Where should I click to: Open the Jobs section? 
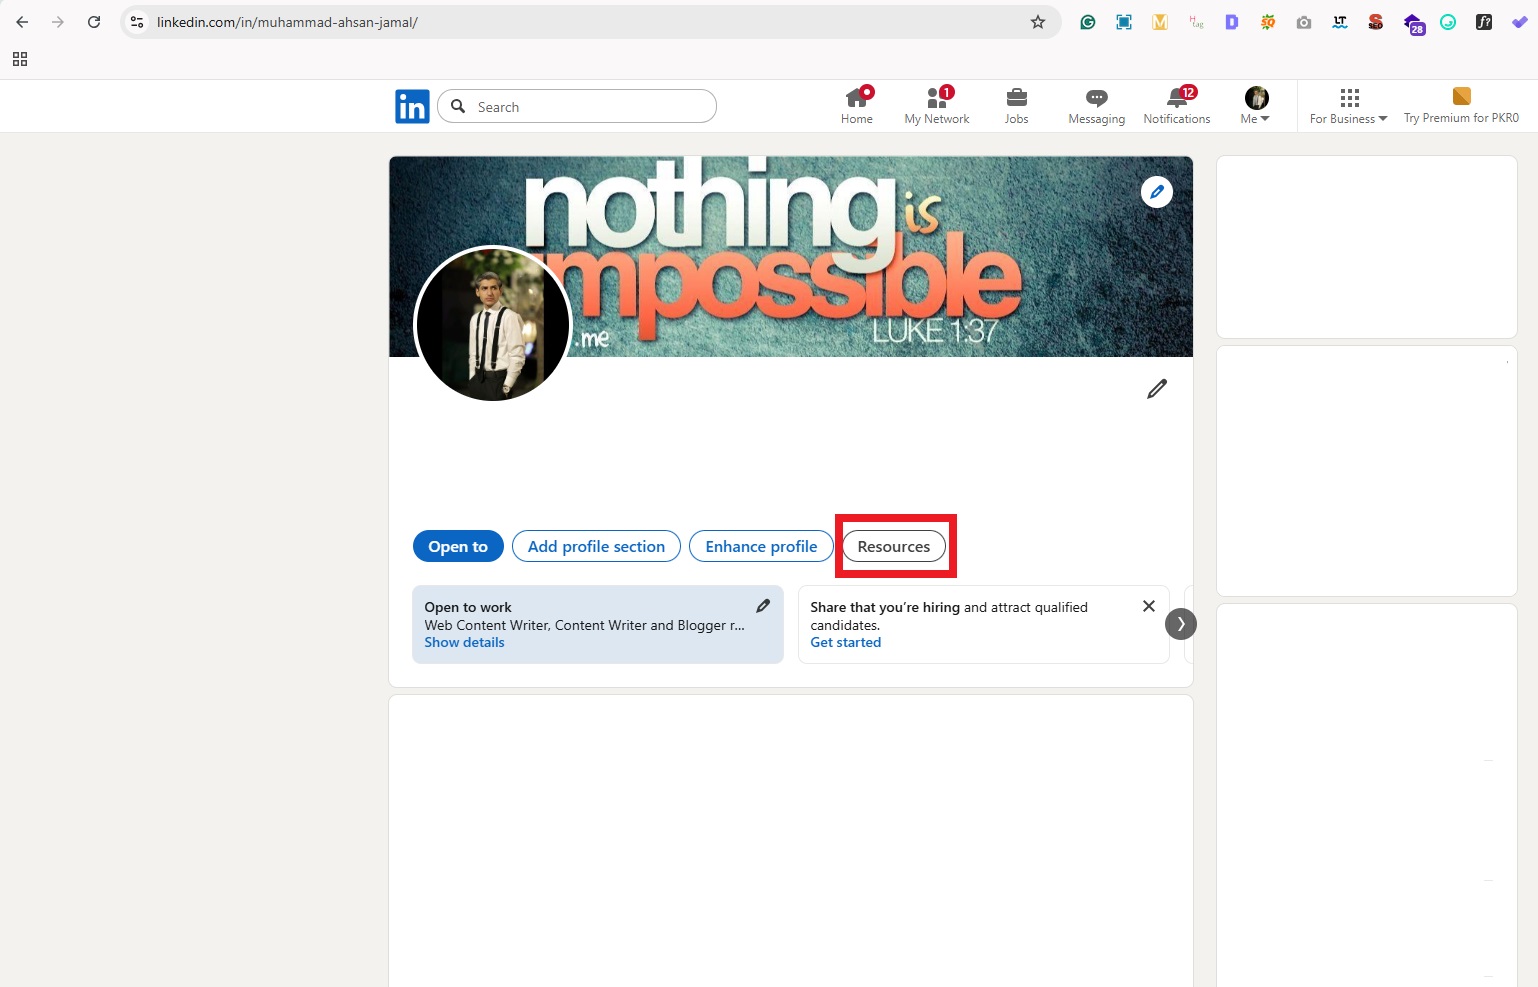click(x=1016, y=105)
